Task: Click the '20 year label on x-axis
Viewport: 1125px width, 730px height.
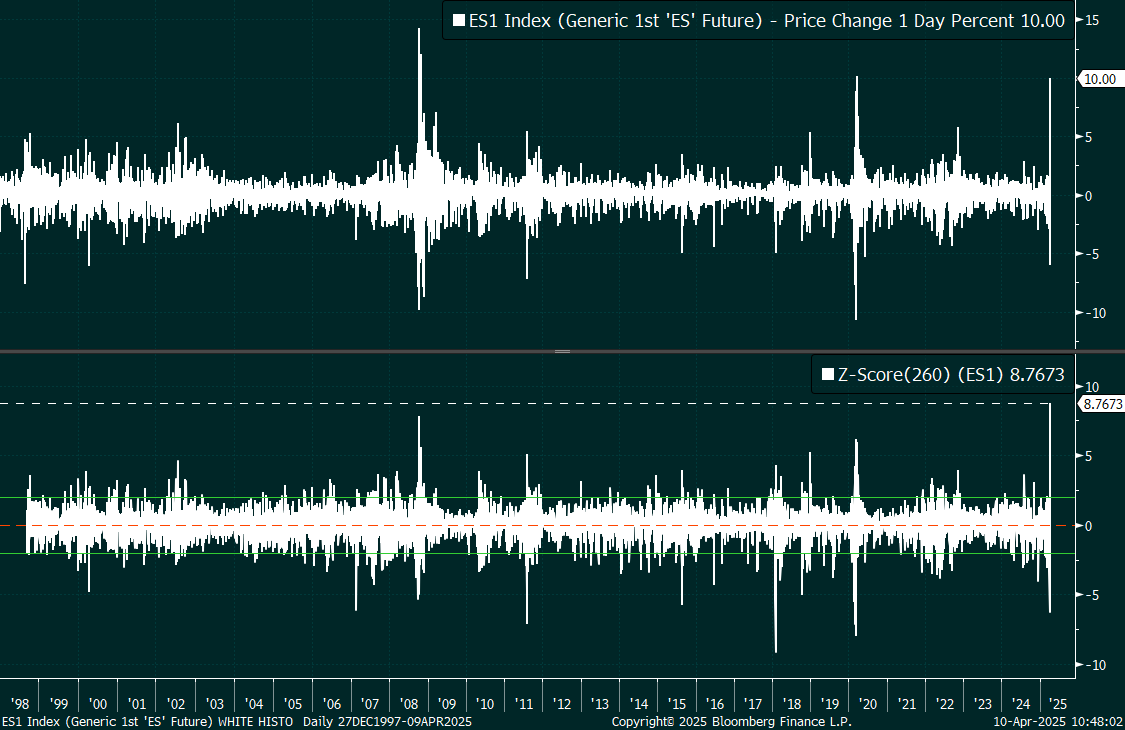Action: click(x=867, y=704)
